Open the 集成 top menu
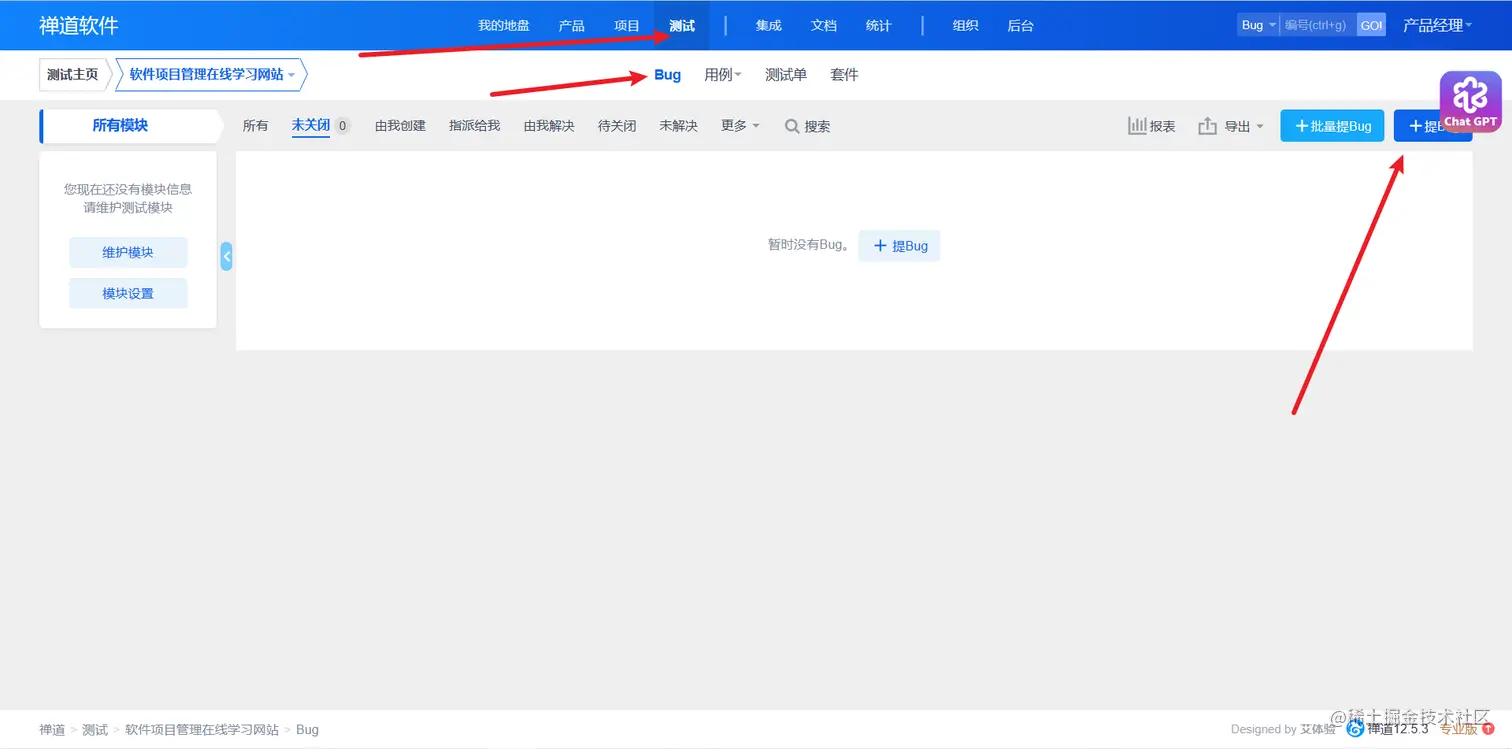Screen dimensions: 1512x749 [769, 25]
